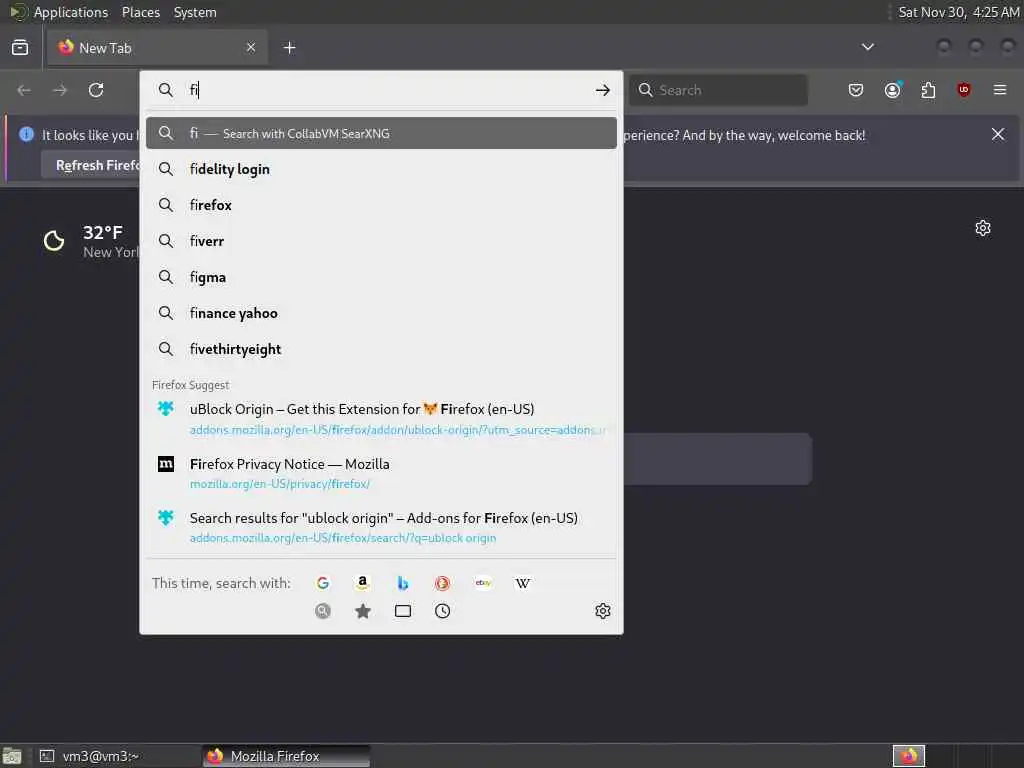Search open tabs using the tab icon
The width and height of the screenshot is (1024, 768).
pyautogui.click(x=402, y=611)
